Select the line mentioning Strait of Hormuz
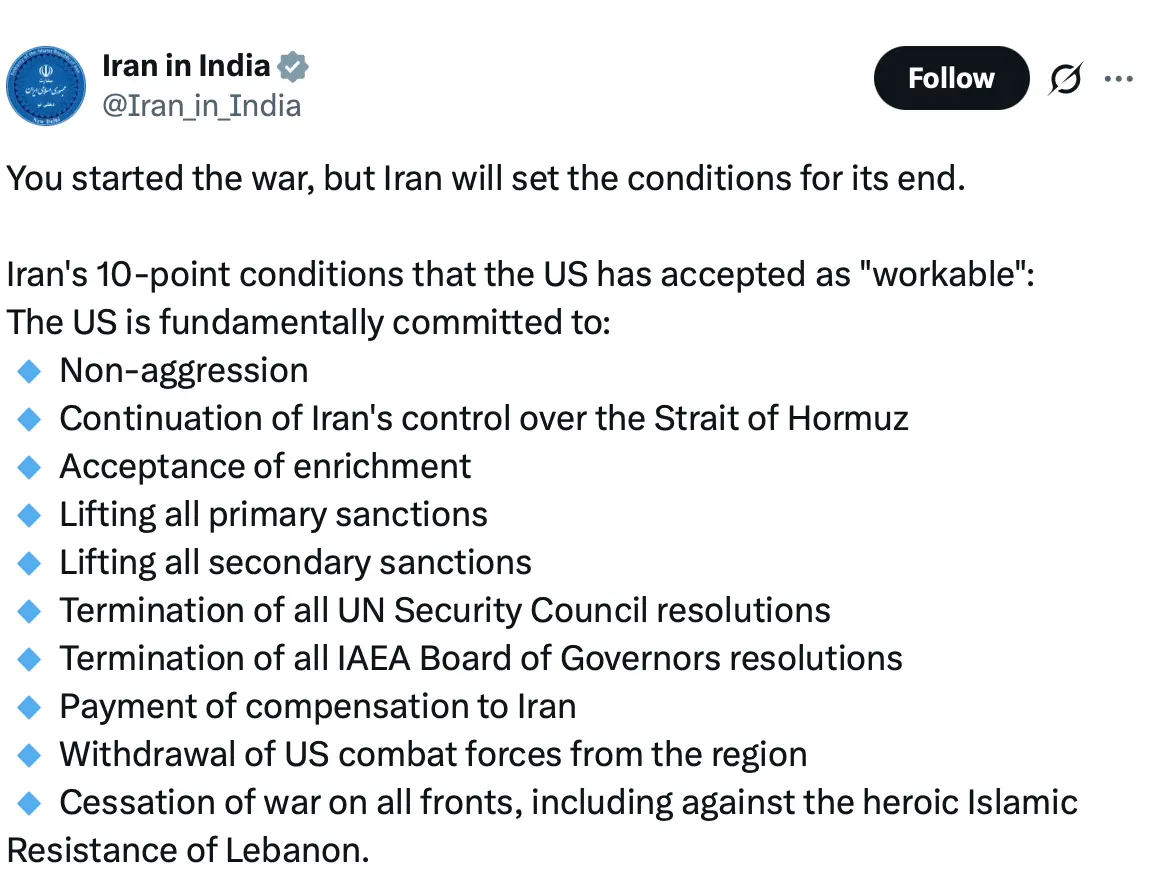Screen dimensions: 1158x878 pyautogui.click(x=483, y=418)
